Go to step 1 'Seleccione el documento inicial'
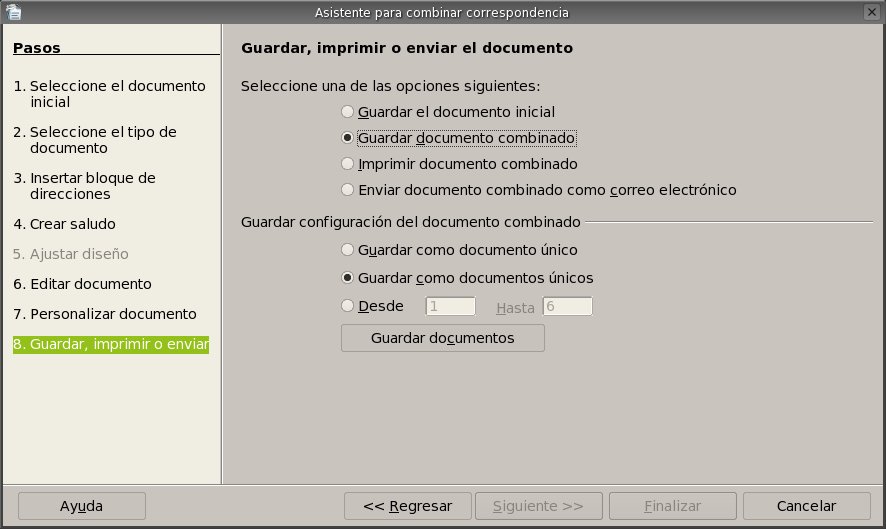 [109, 94]
